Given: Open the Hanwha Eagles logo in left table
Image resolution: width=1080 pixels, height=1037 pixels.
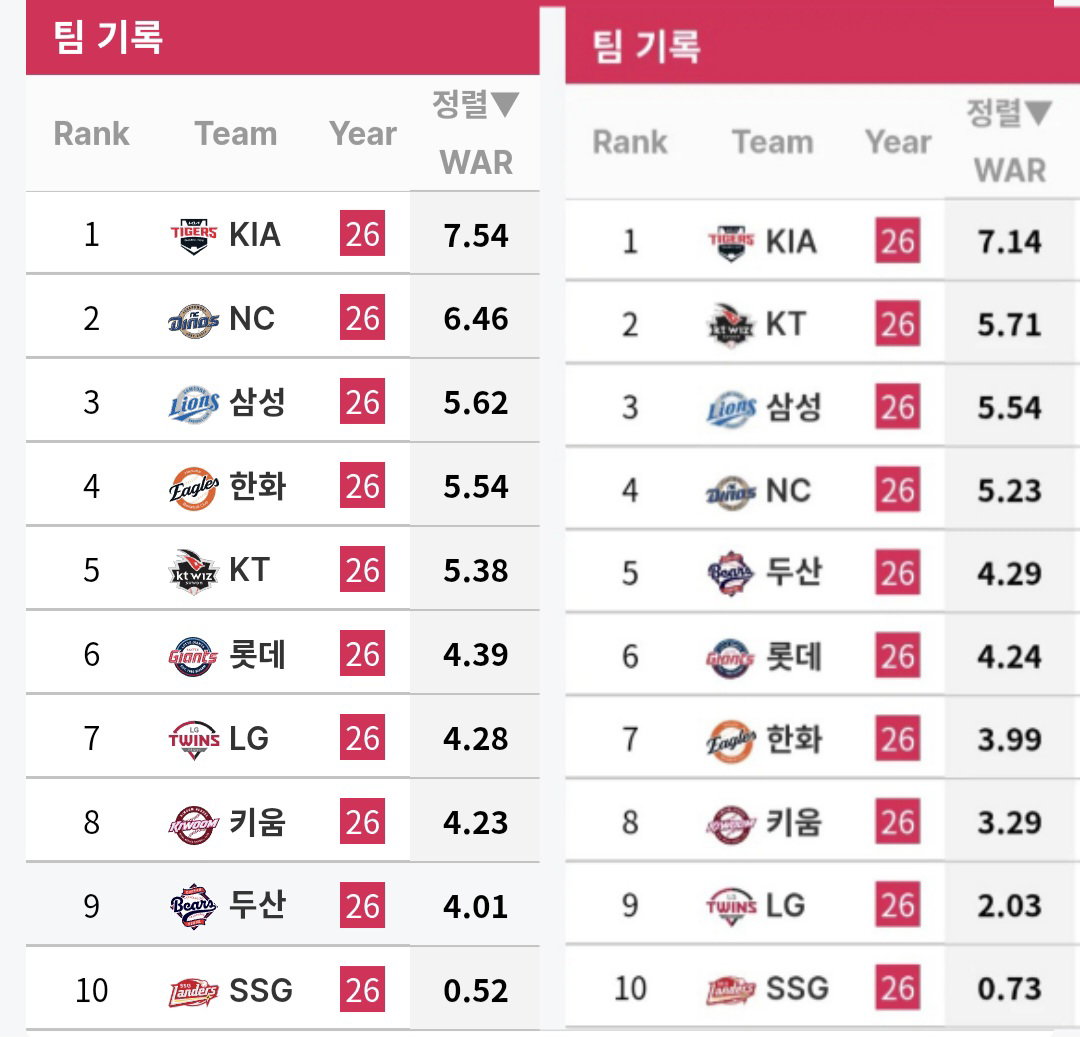Looking at the screenshot, I should point(194,488).
